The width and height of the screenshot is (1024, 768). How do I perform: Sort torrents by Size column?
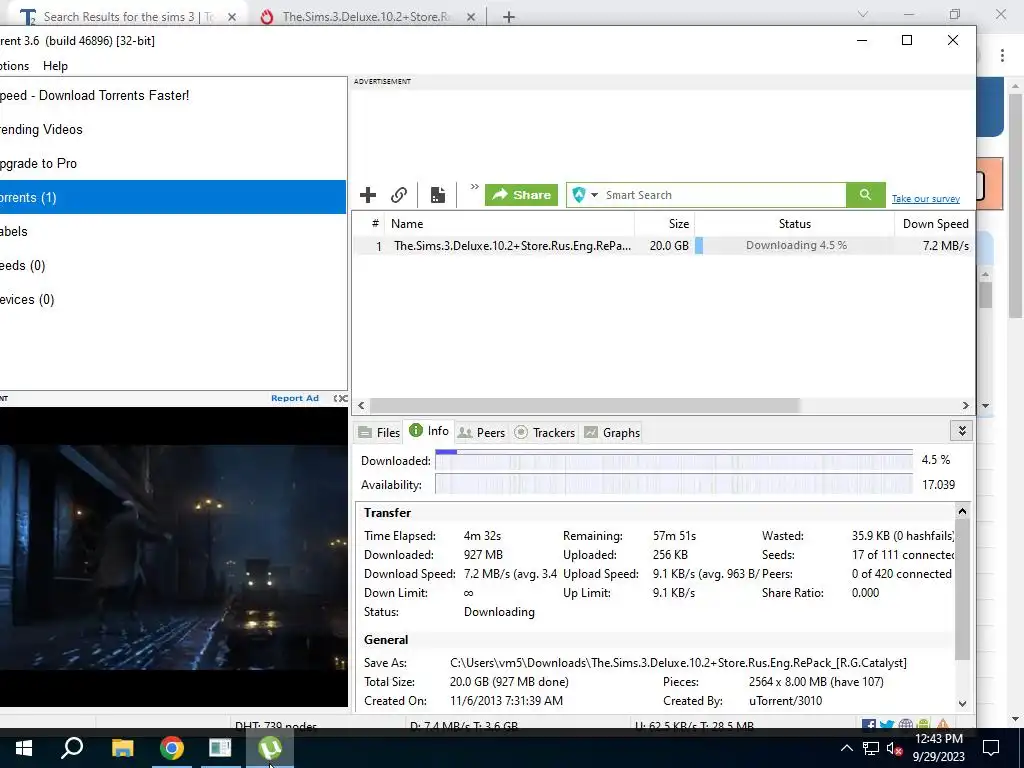point(664,223)
